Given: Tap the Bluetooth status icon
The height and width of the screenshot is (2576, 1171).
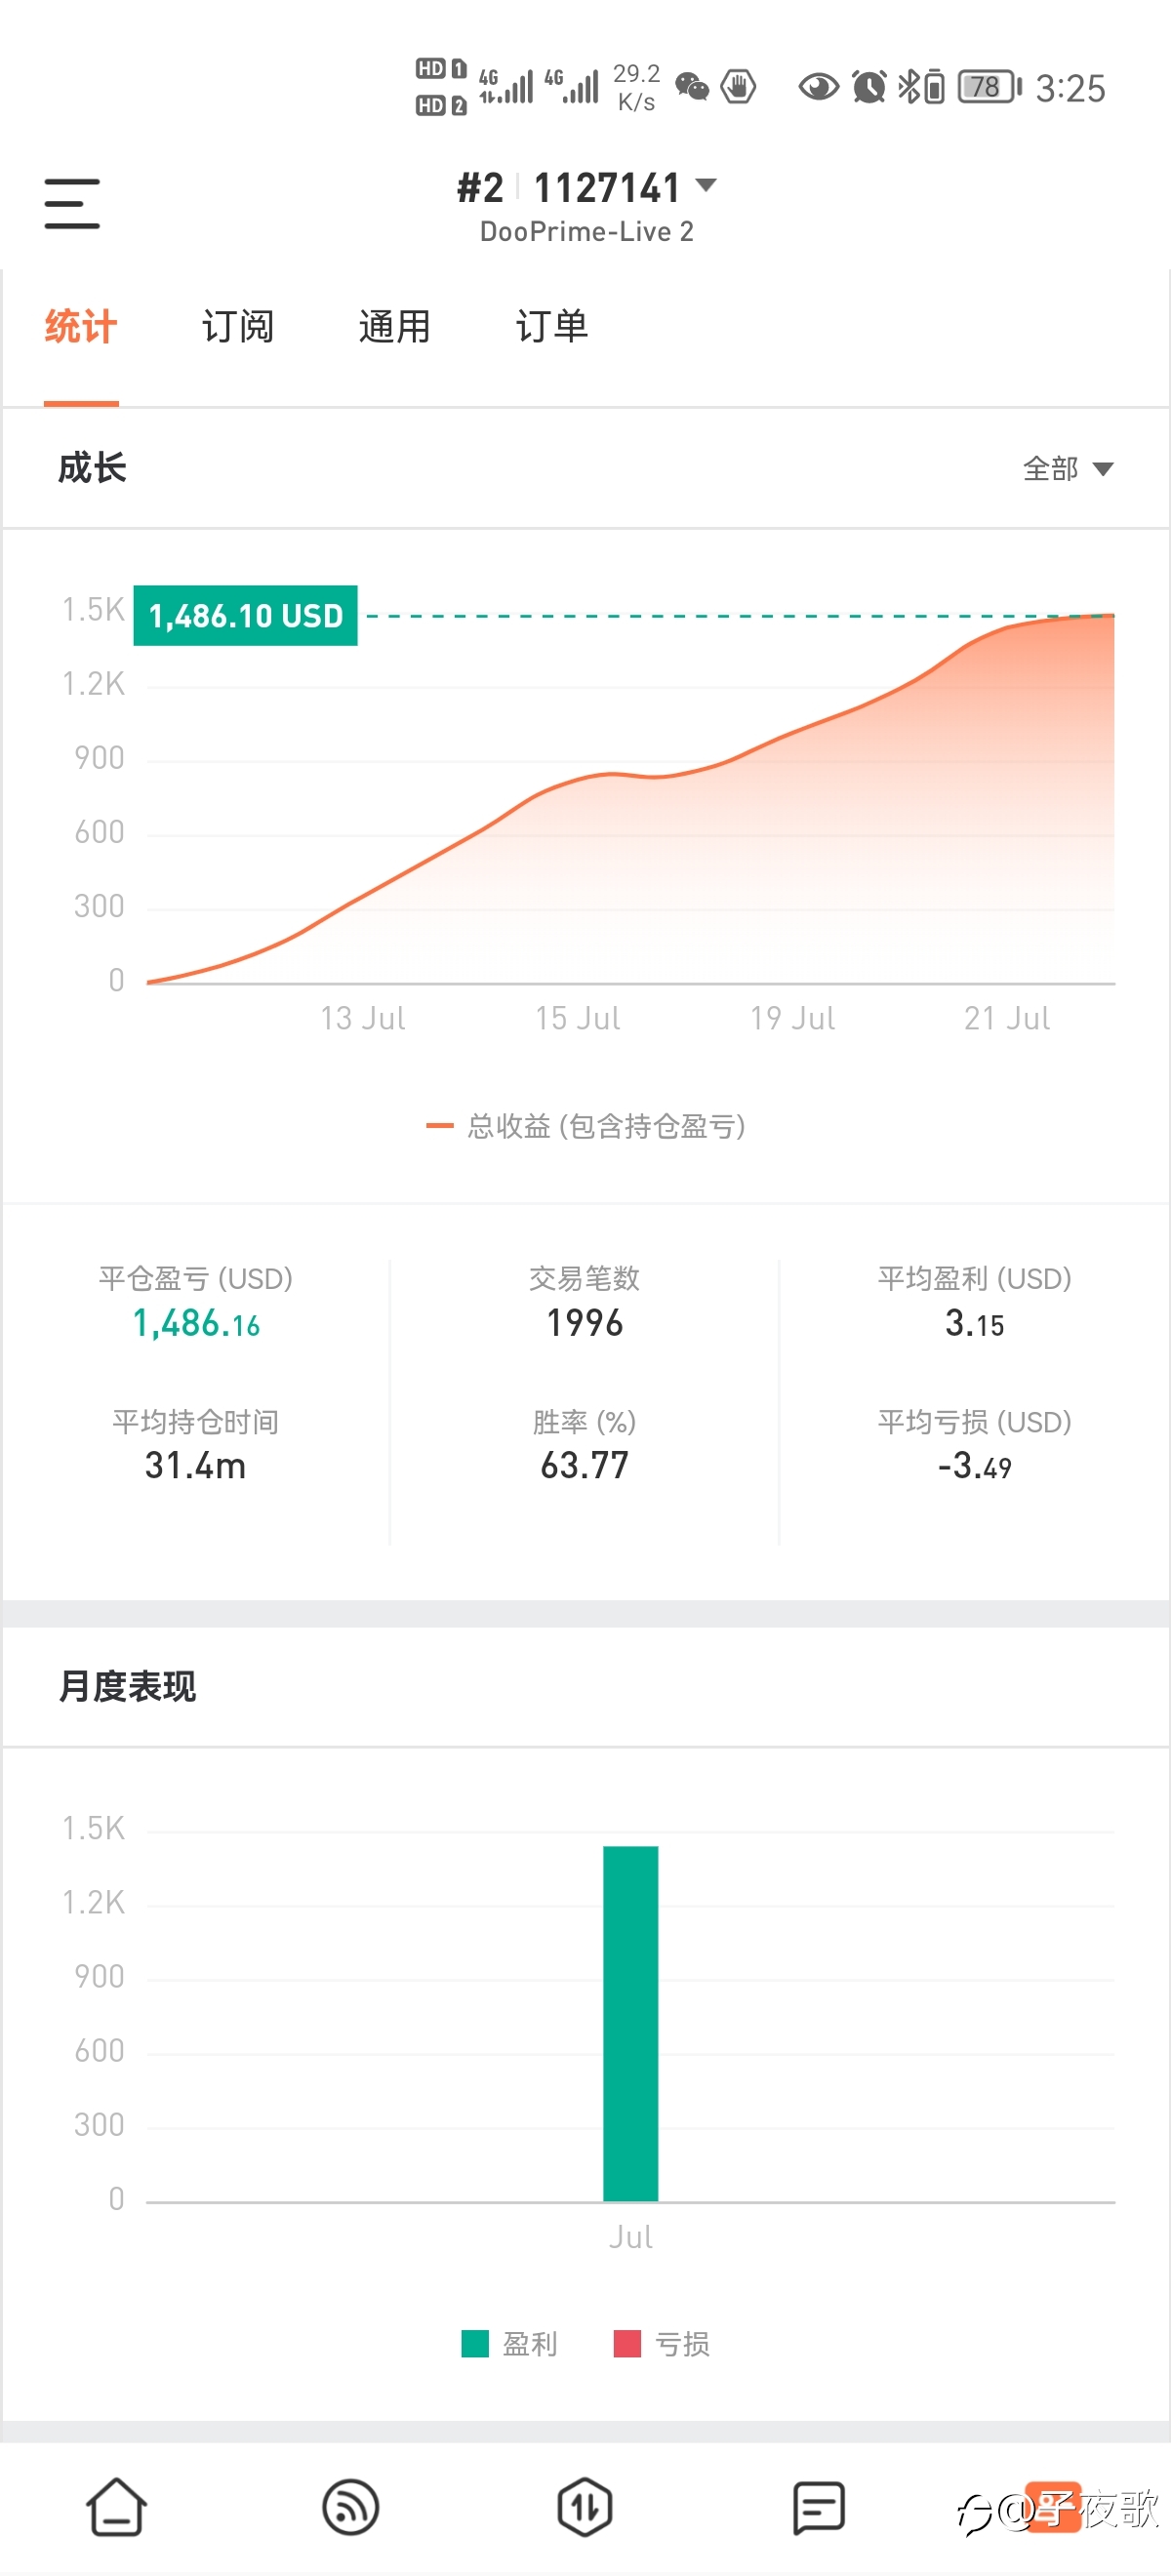Looking at the screenshot, I should [x=908, y=87].
